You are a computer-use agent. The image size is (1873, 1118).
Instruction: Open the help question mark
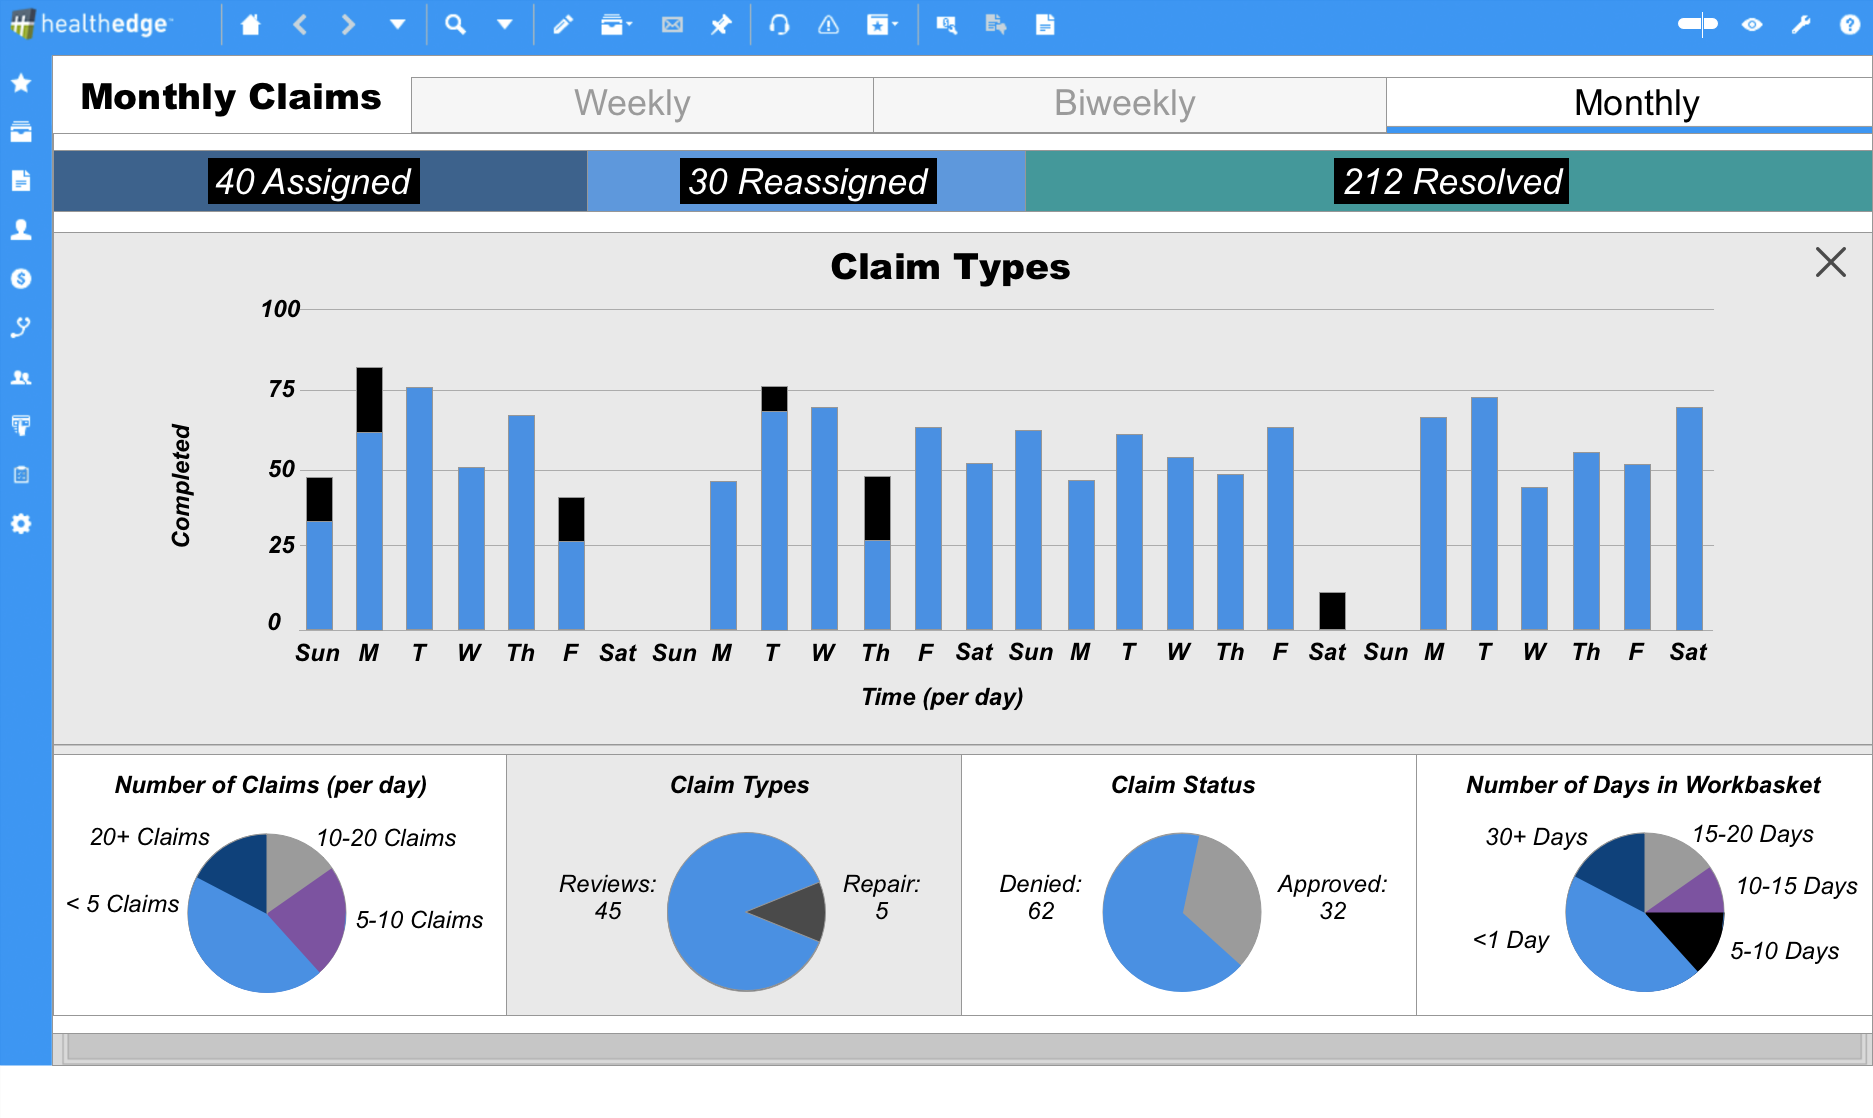click(x=1850, y=25)
